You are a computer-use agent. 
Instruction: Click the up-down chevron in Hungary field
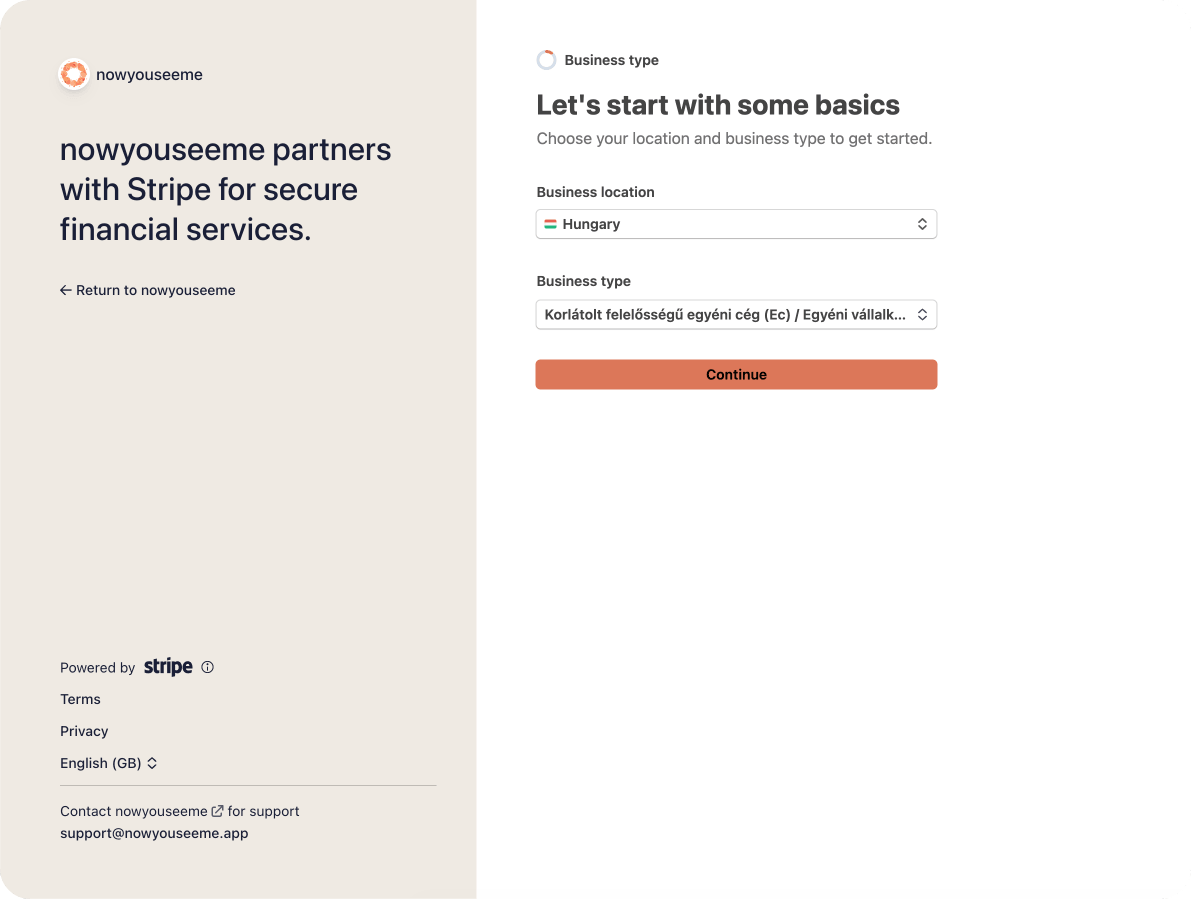922,224
